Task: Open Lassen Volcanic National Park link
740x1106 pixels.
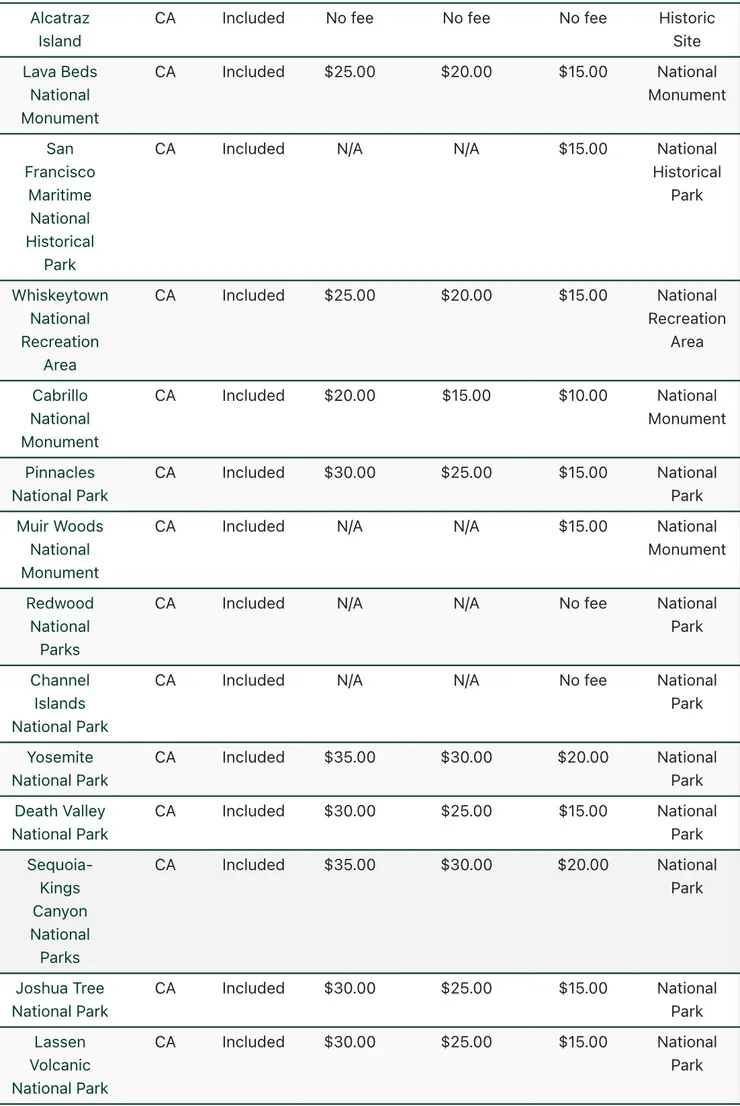Action: tap(60, 1065)
